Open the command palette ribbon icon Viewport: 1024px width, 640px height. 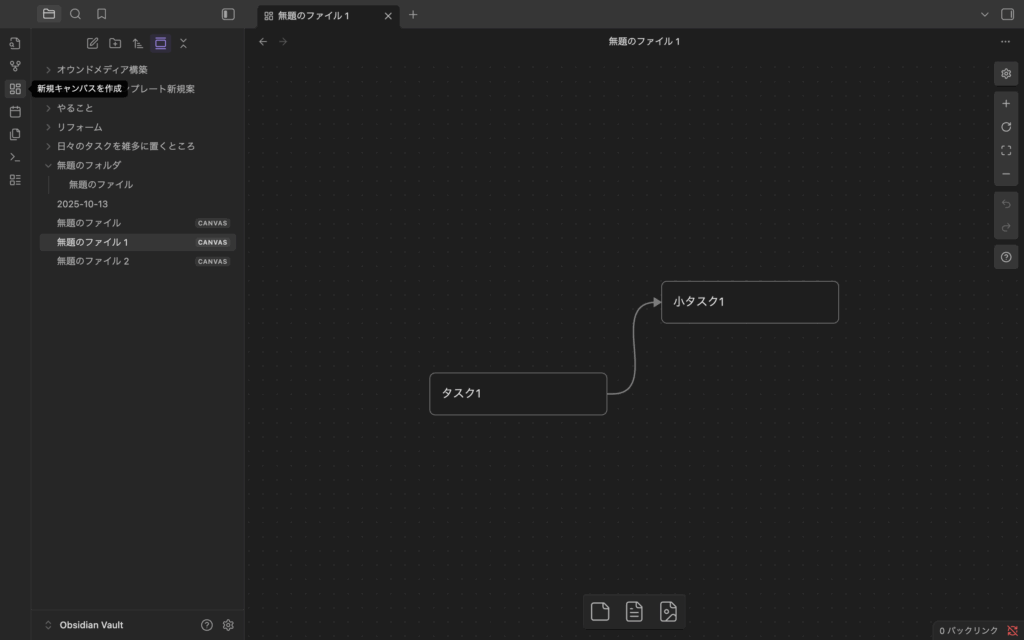pyautogui.click(x=15, y=157)
